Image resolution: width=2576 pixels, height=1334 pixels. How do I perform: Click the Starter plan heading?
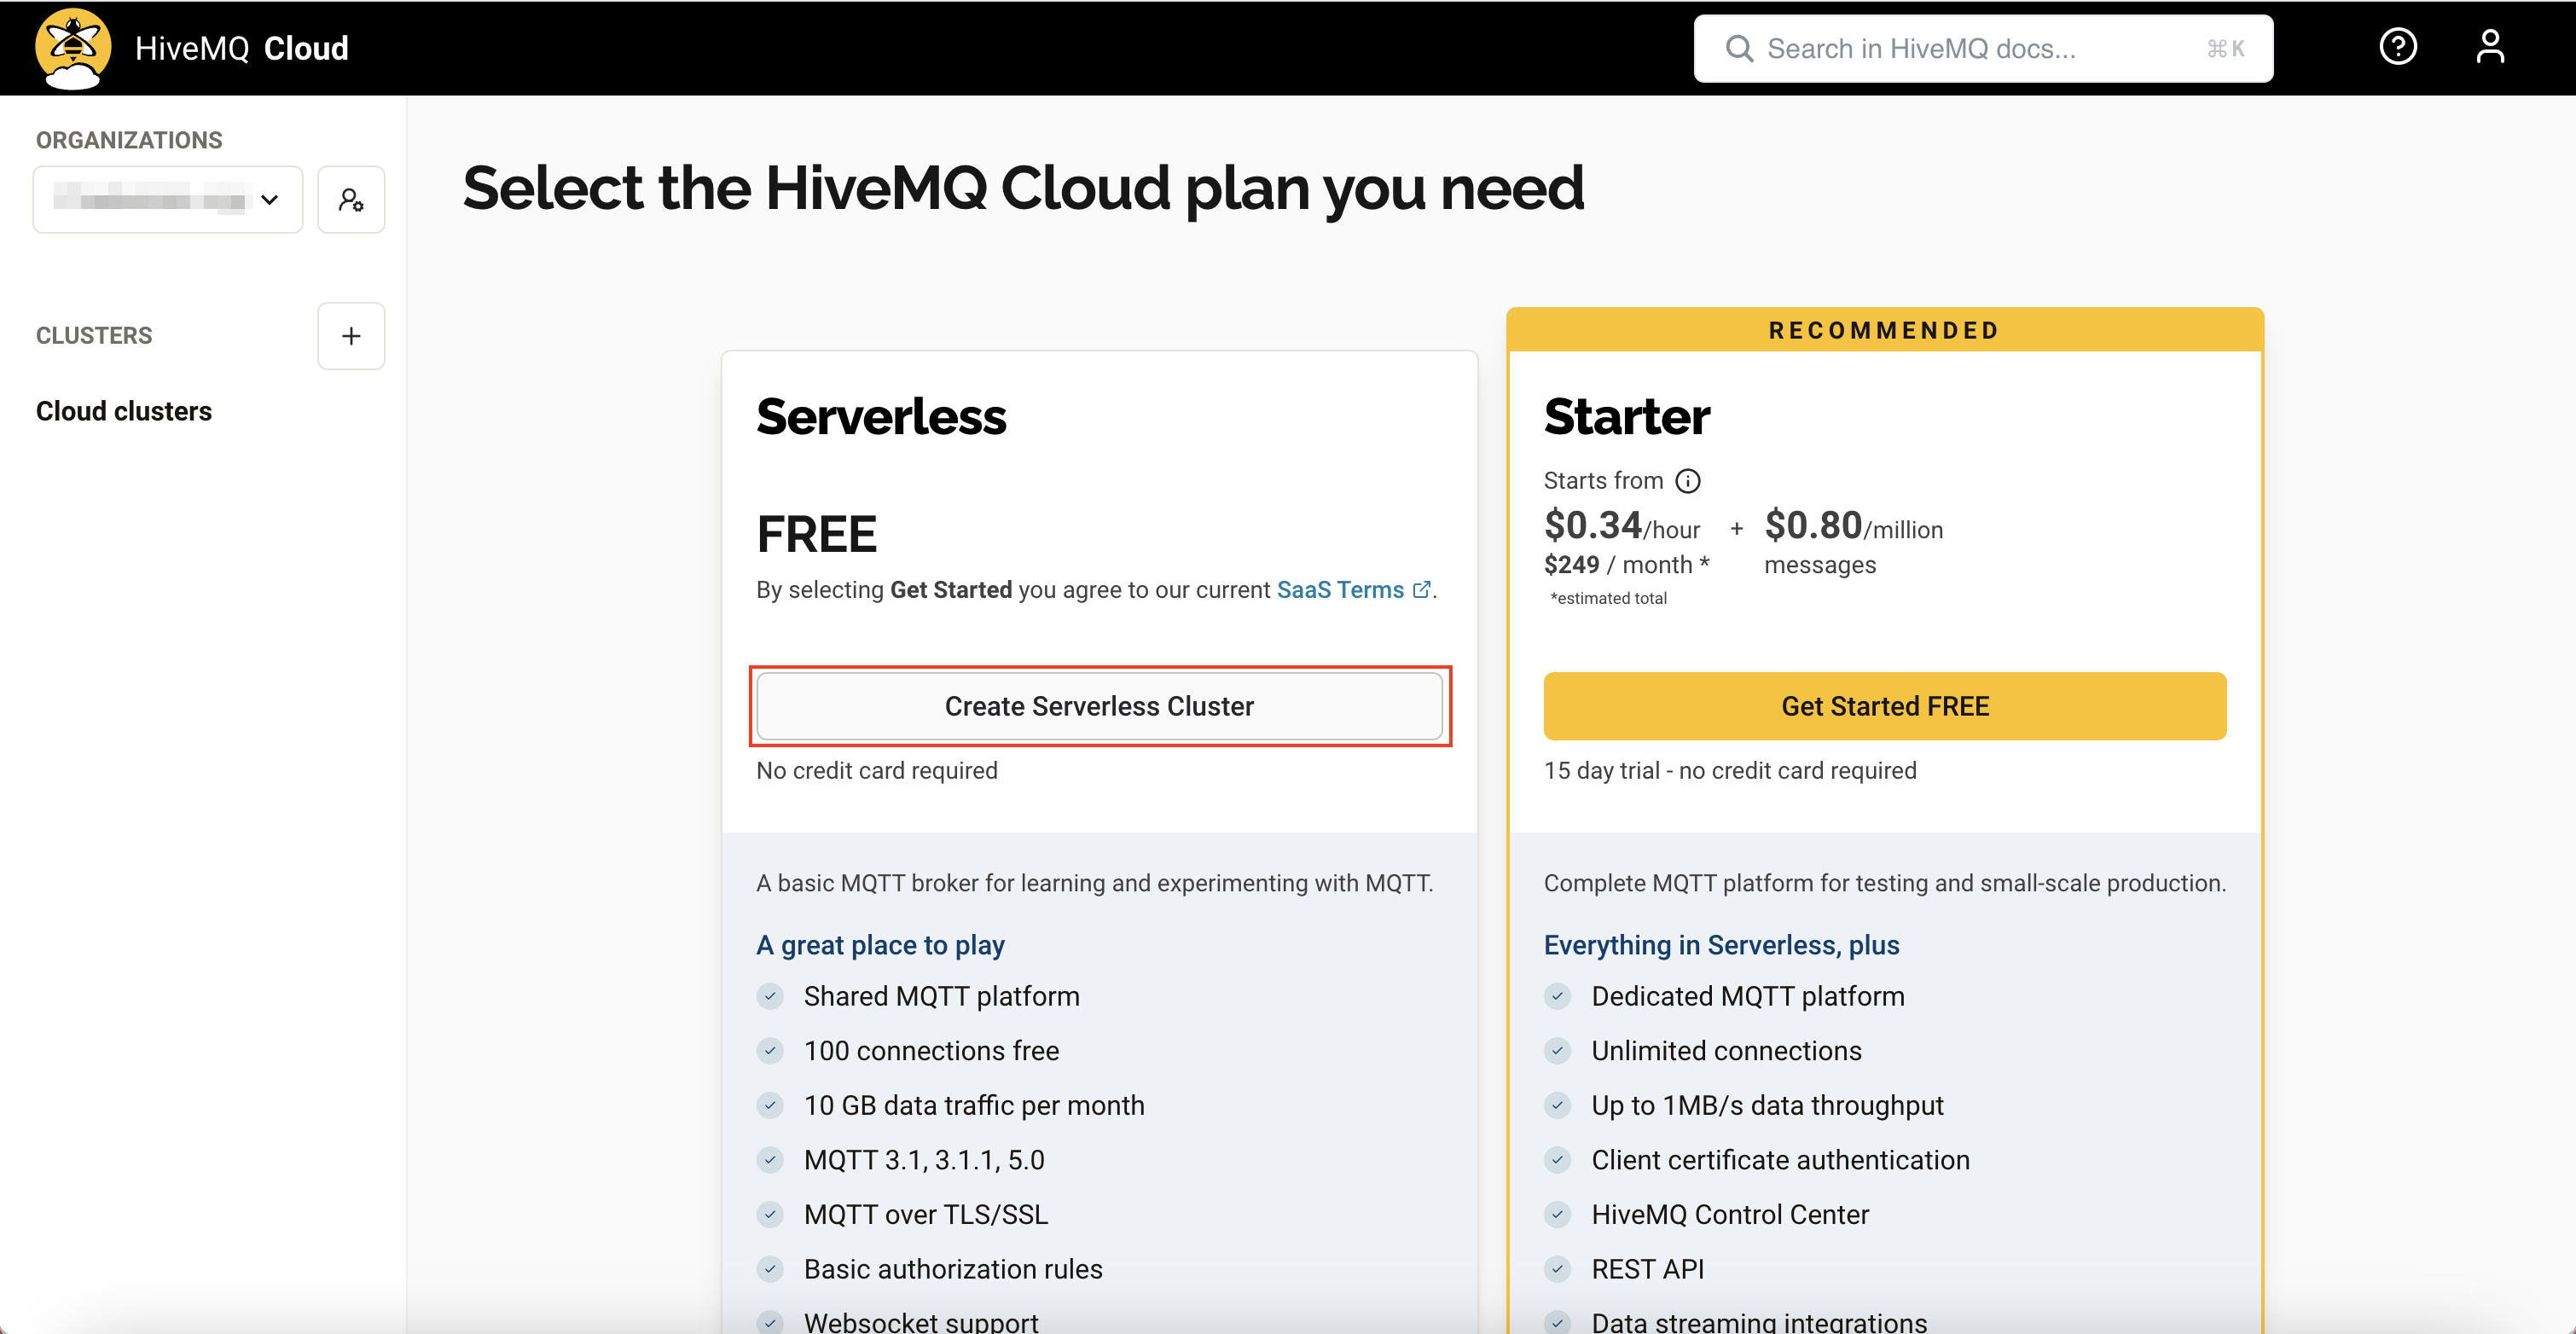click(1626, 416)
